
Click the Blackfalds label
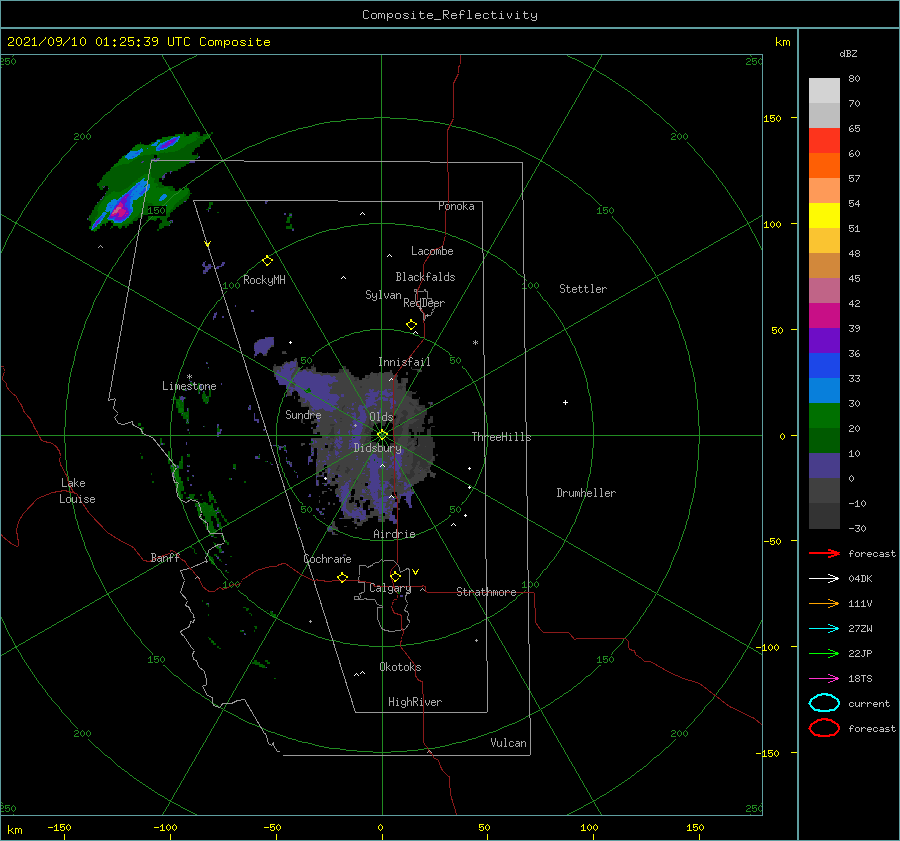[425, 277]
